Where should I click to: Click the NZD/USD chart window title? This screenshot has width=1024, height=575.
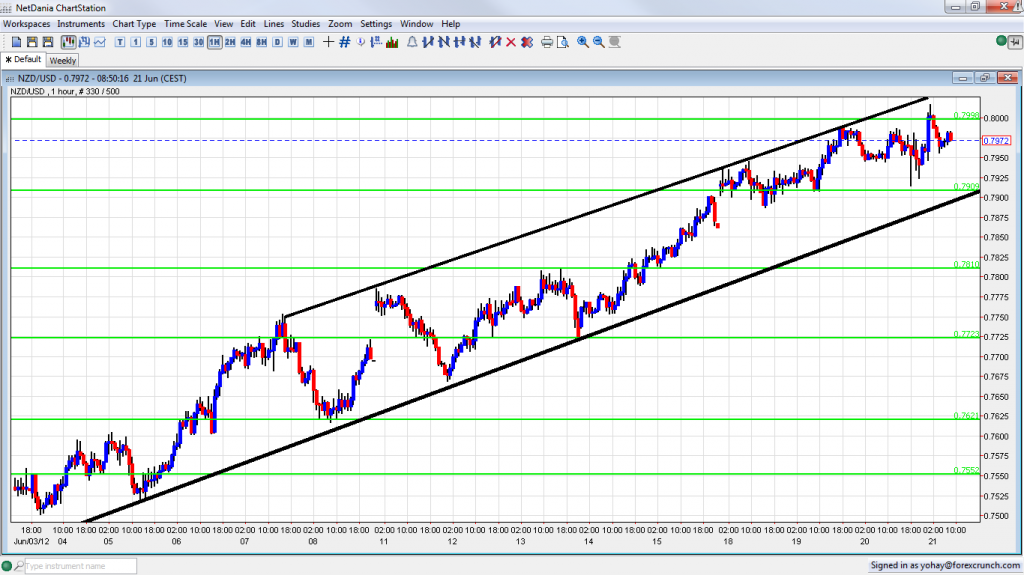[x=102, y=78]
